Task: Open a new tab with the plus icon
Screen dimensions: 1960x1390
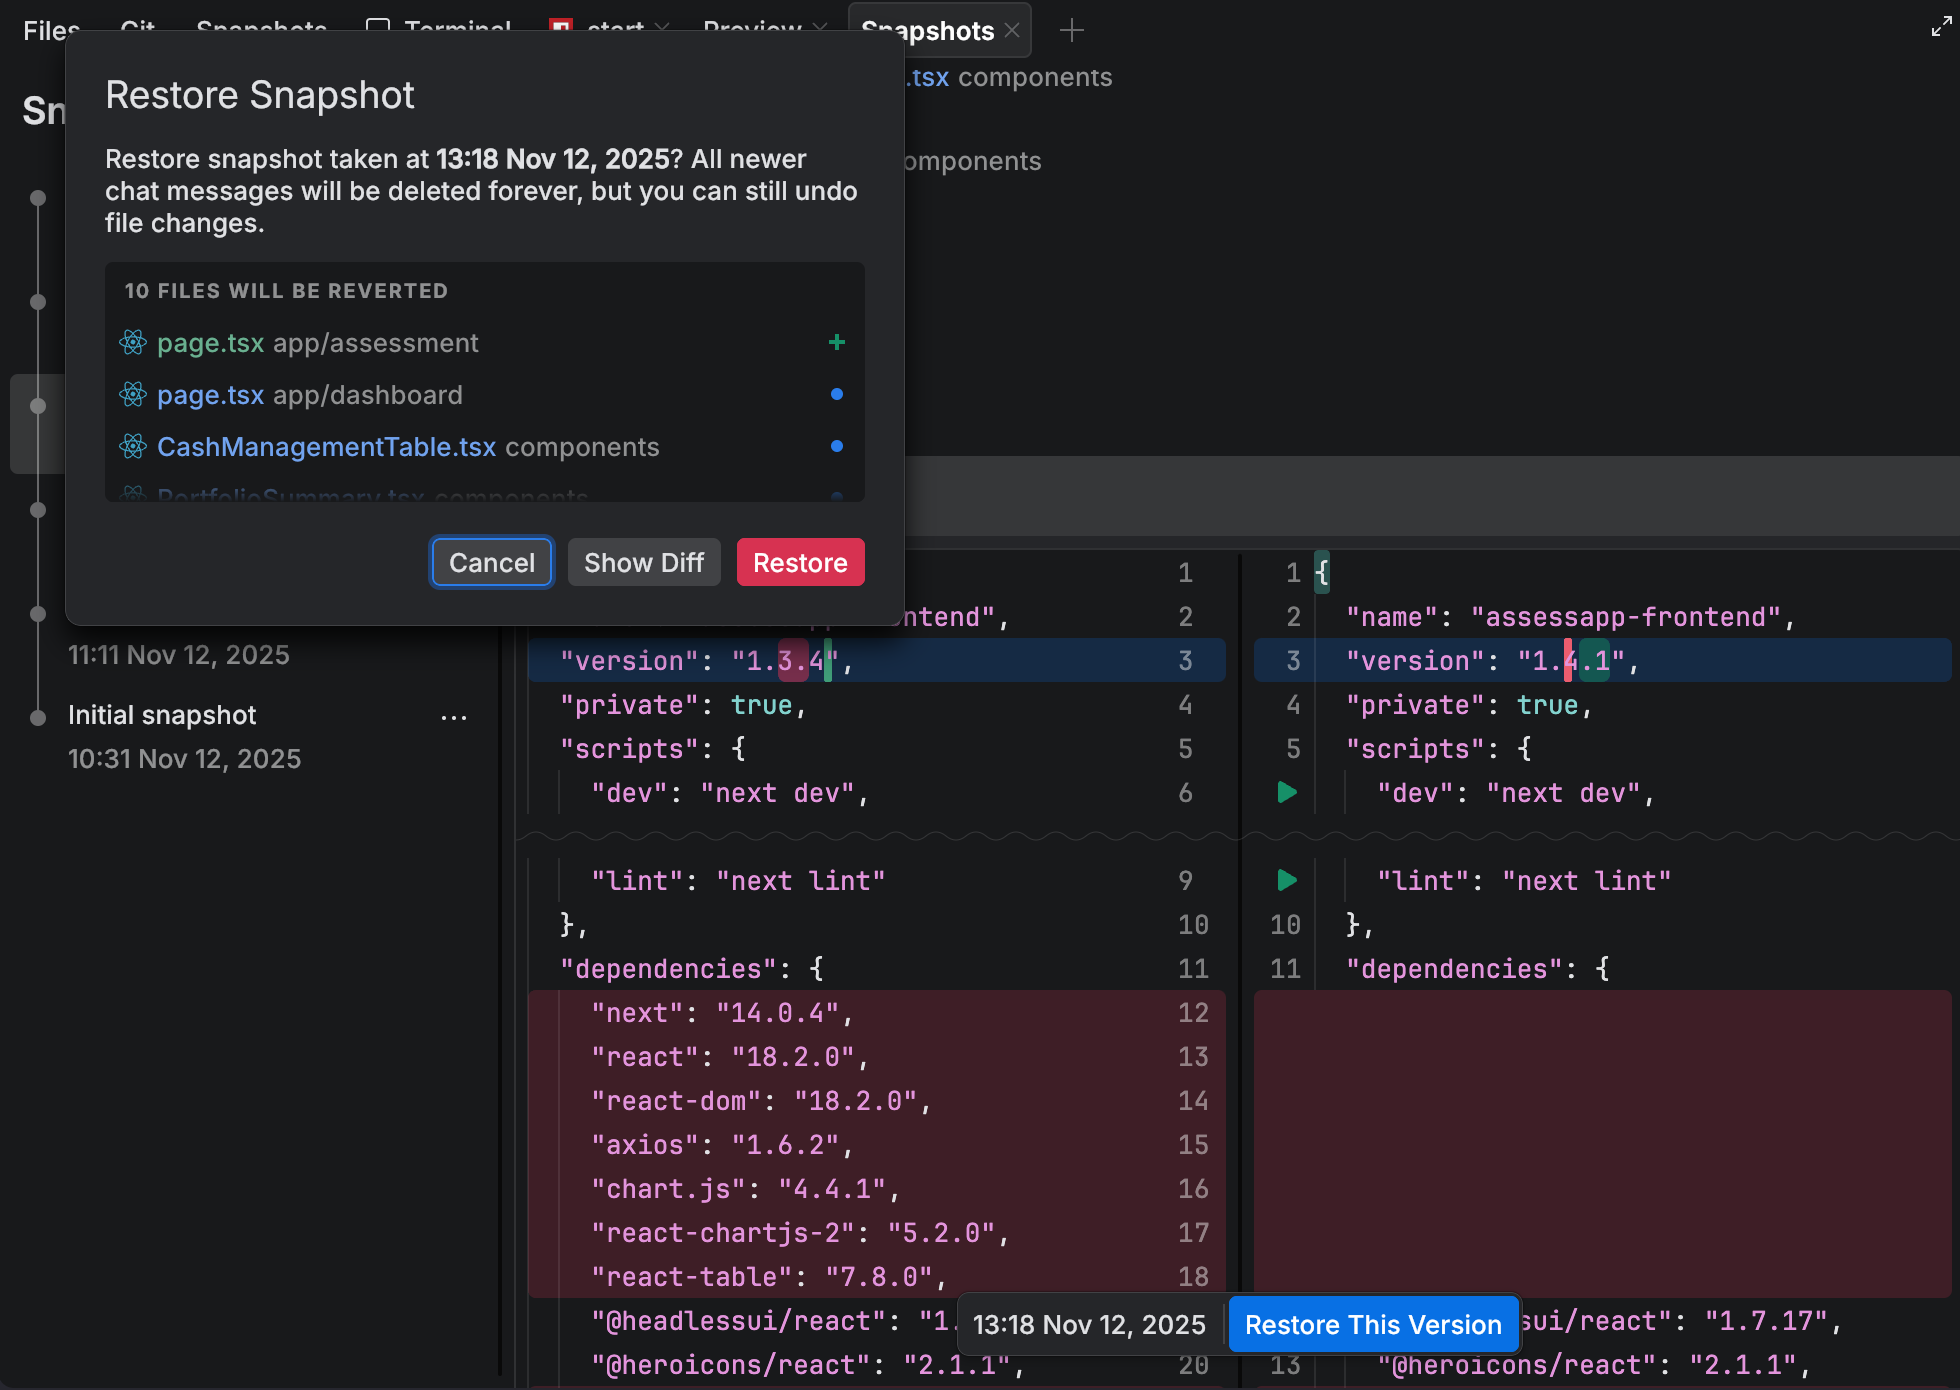Action: tap(1071, 31)
